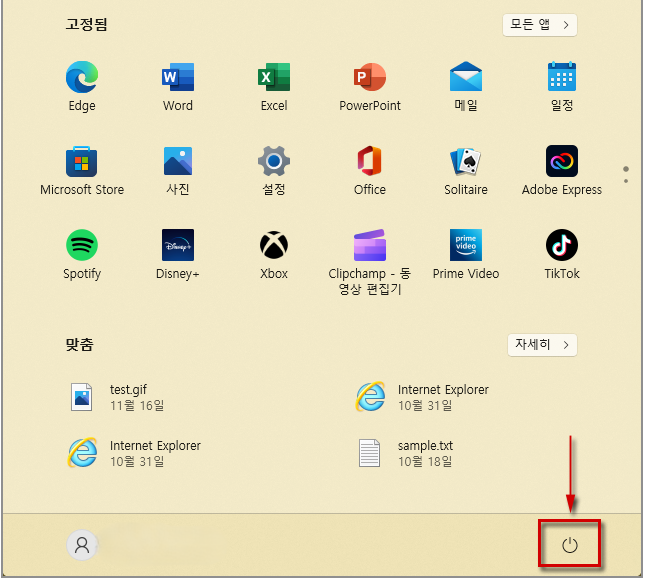Open the 일정 calendar app

(562, 86)
